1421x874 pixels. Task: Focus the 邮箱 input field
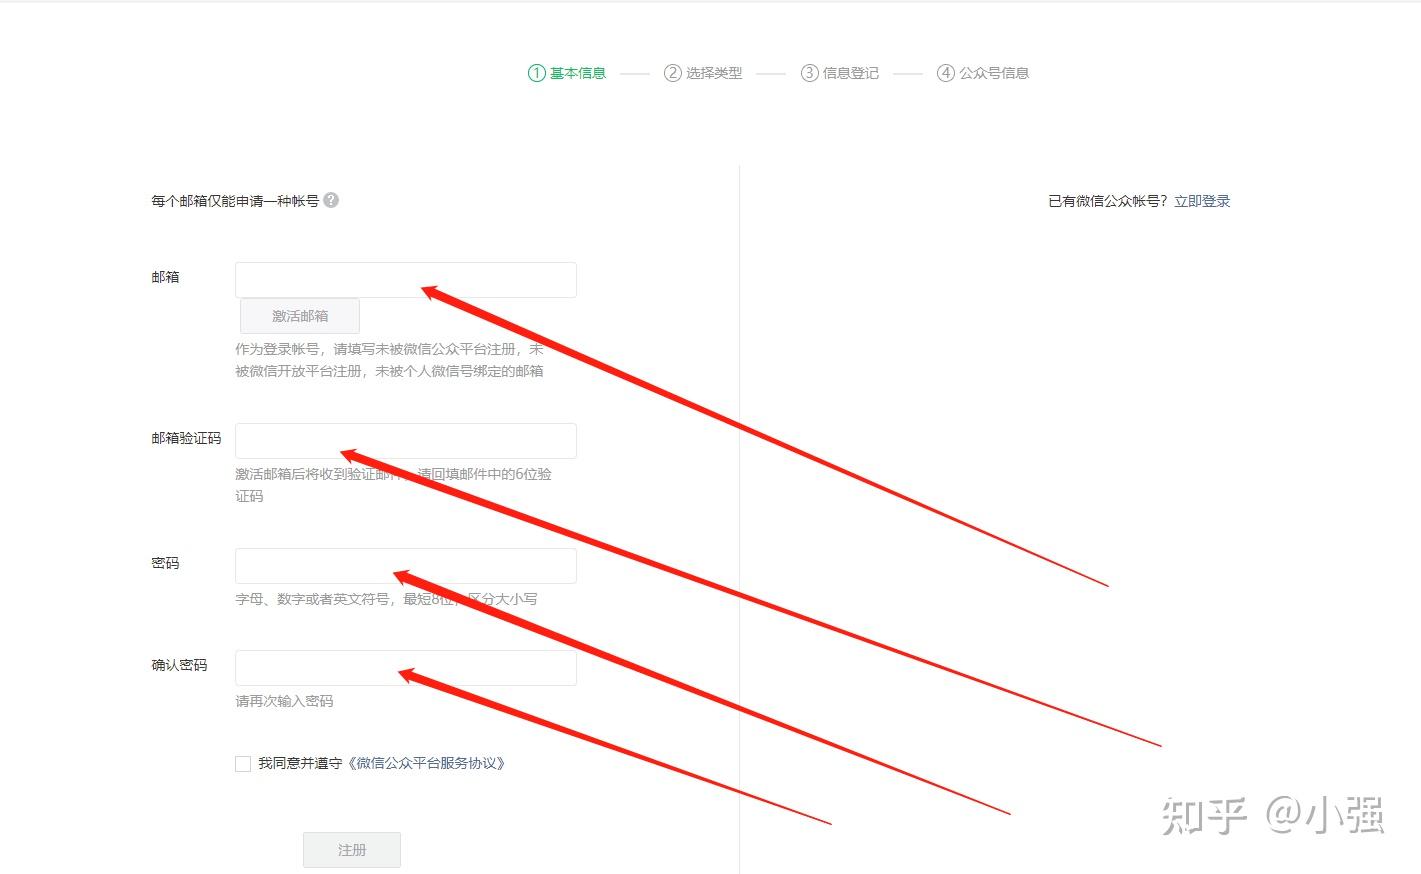click(x=406, y=280)
